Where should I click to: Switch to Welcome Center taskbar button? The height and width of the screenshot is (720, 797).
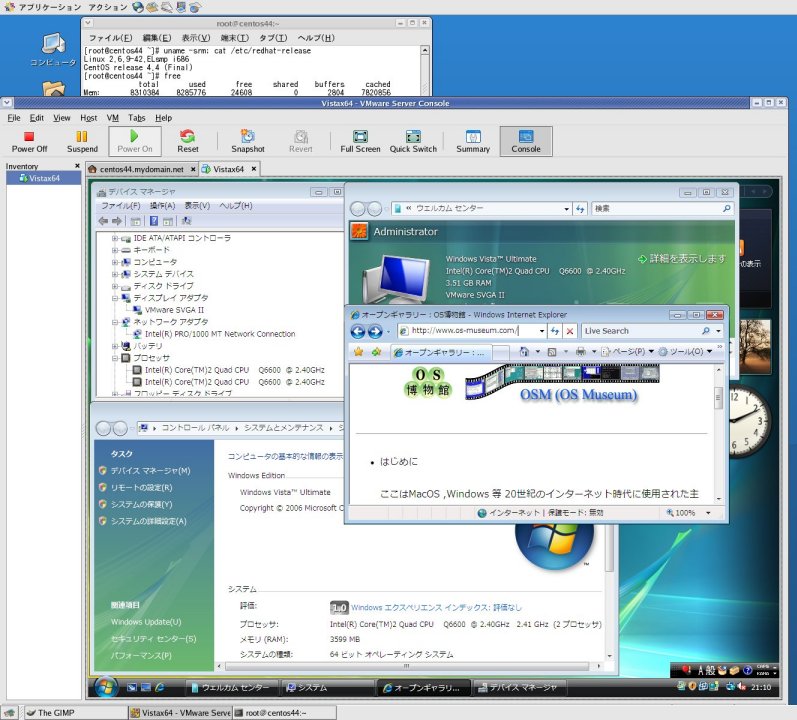point(231,687)
